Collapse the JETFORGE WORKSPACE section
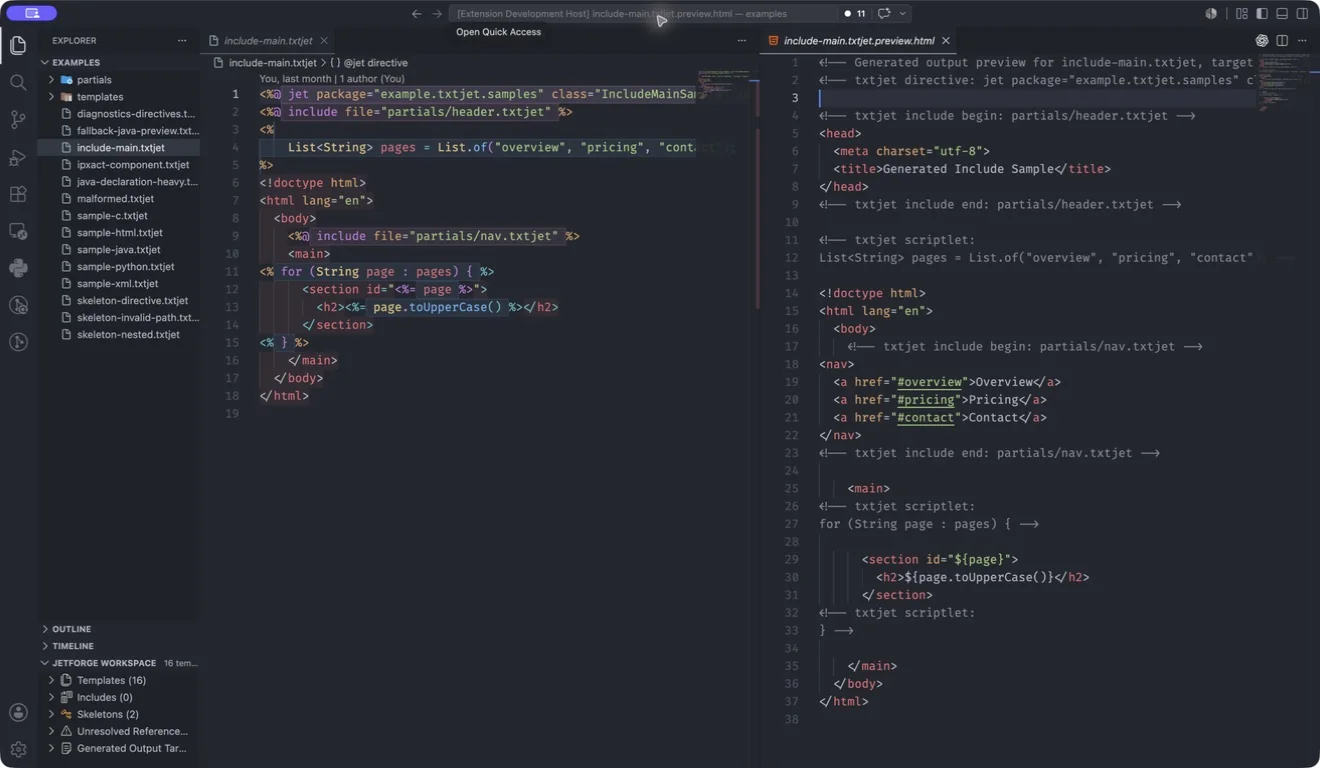 45,663
